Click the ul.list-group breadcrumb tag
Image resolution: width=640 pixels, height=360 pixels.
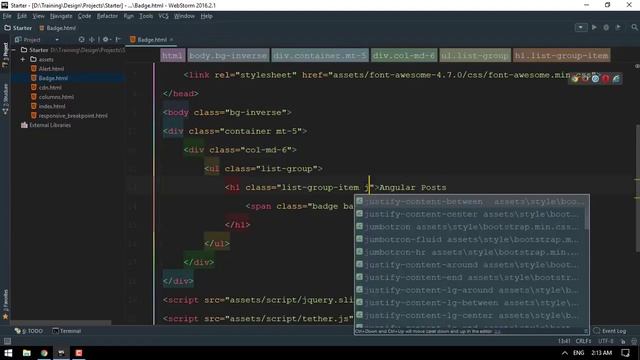pyautogui.click(x=475, y=55)
